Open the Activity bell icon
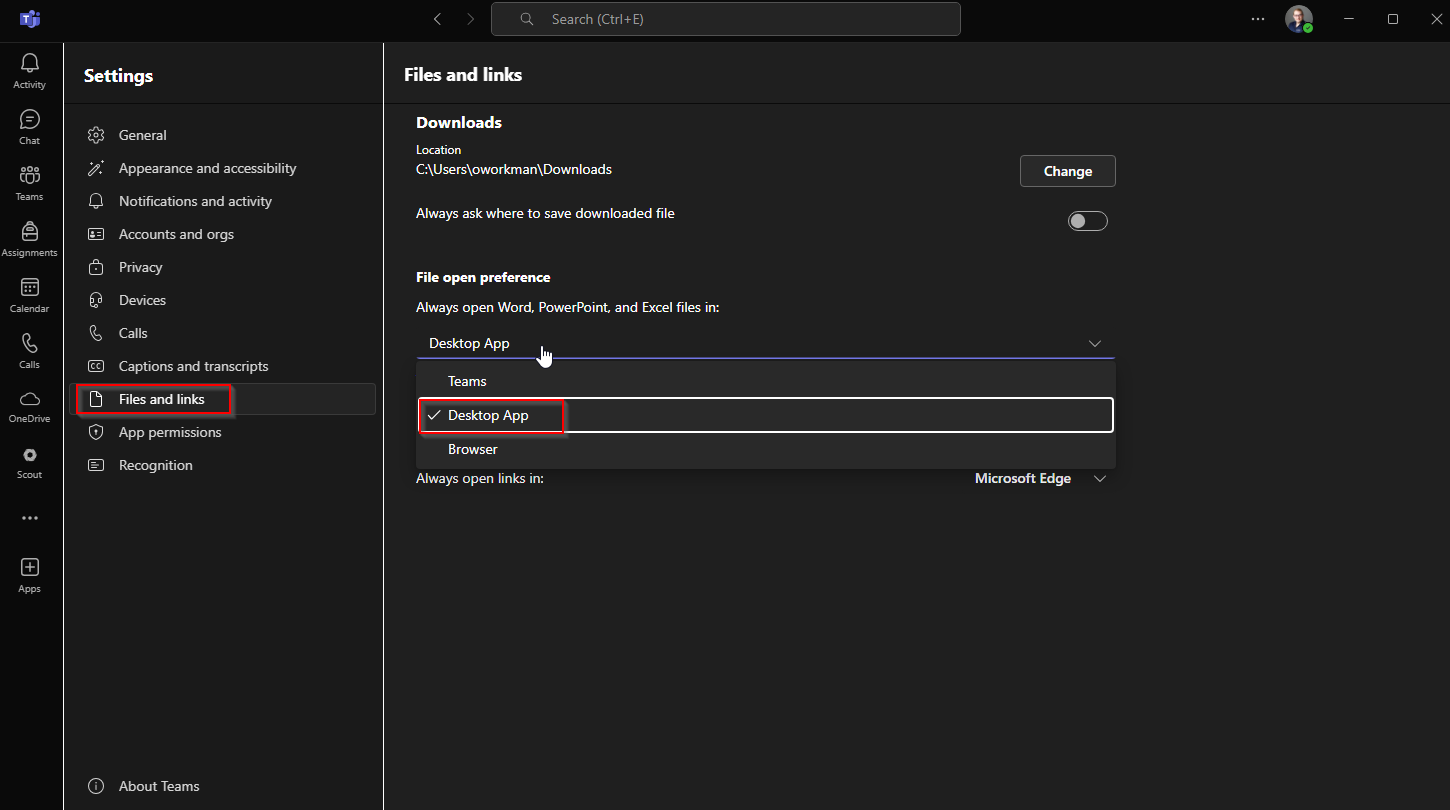 pos(30,70)
